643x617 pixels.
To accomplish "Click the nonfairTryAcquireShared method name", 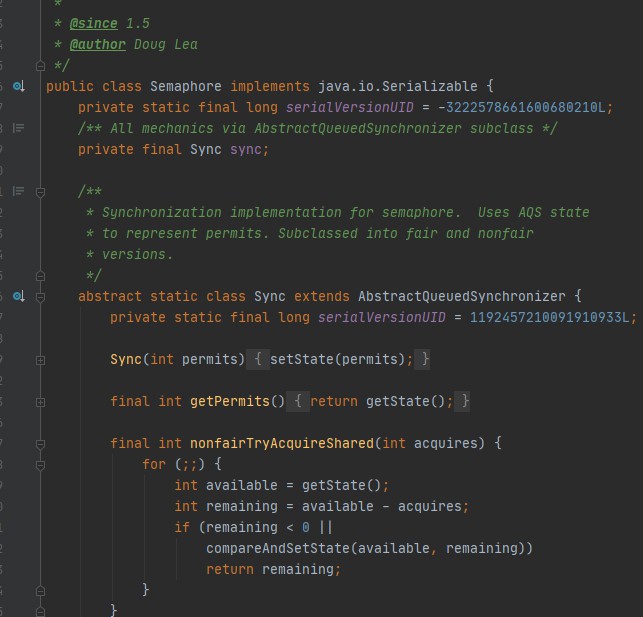I will pos(285,443).
